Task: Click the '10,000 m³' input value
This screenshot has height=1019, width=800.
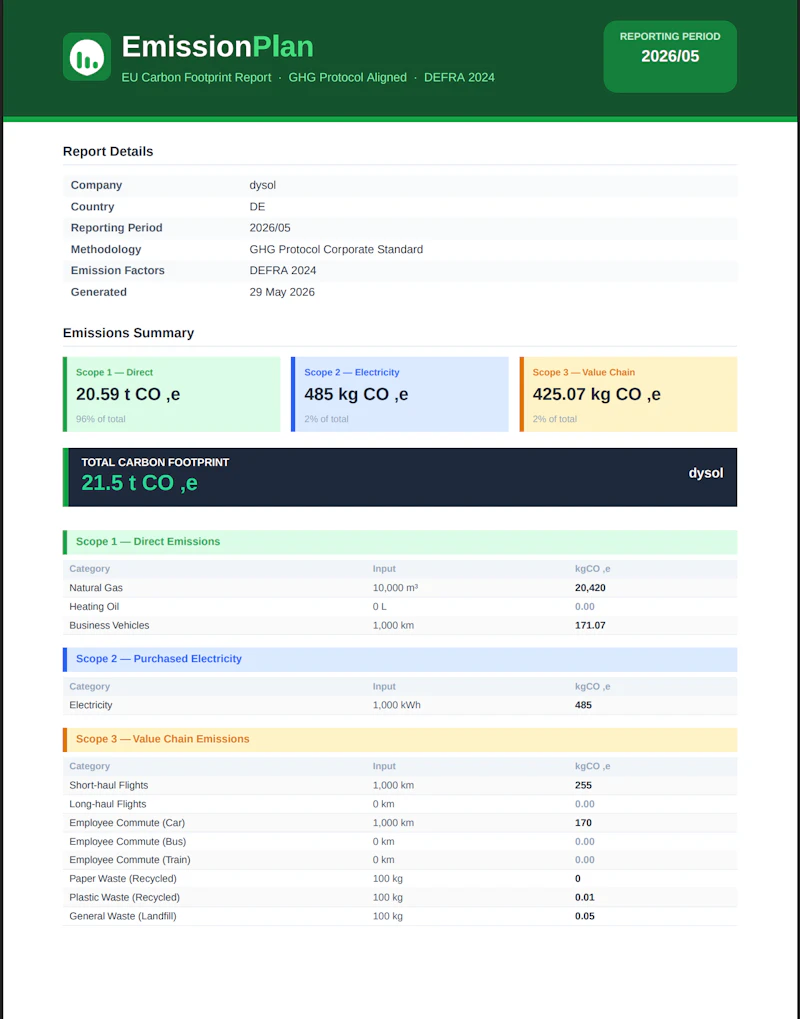Action: (x=395, y=587)
